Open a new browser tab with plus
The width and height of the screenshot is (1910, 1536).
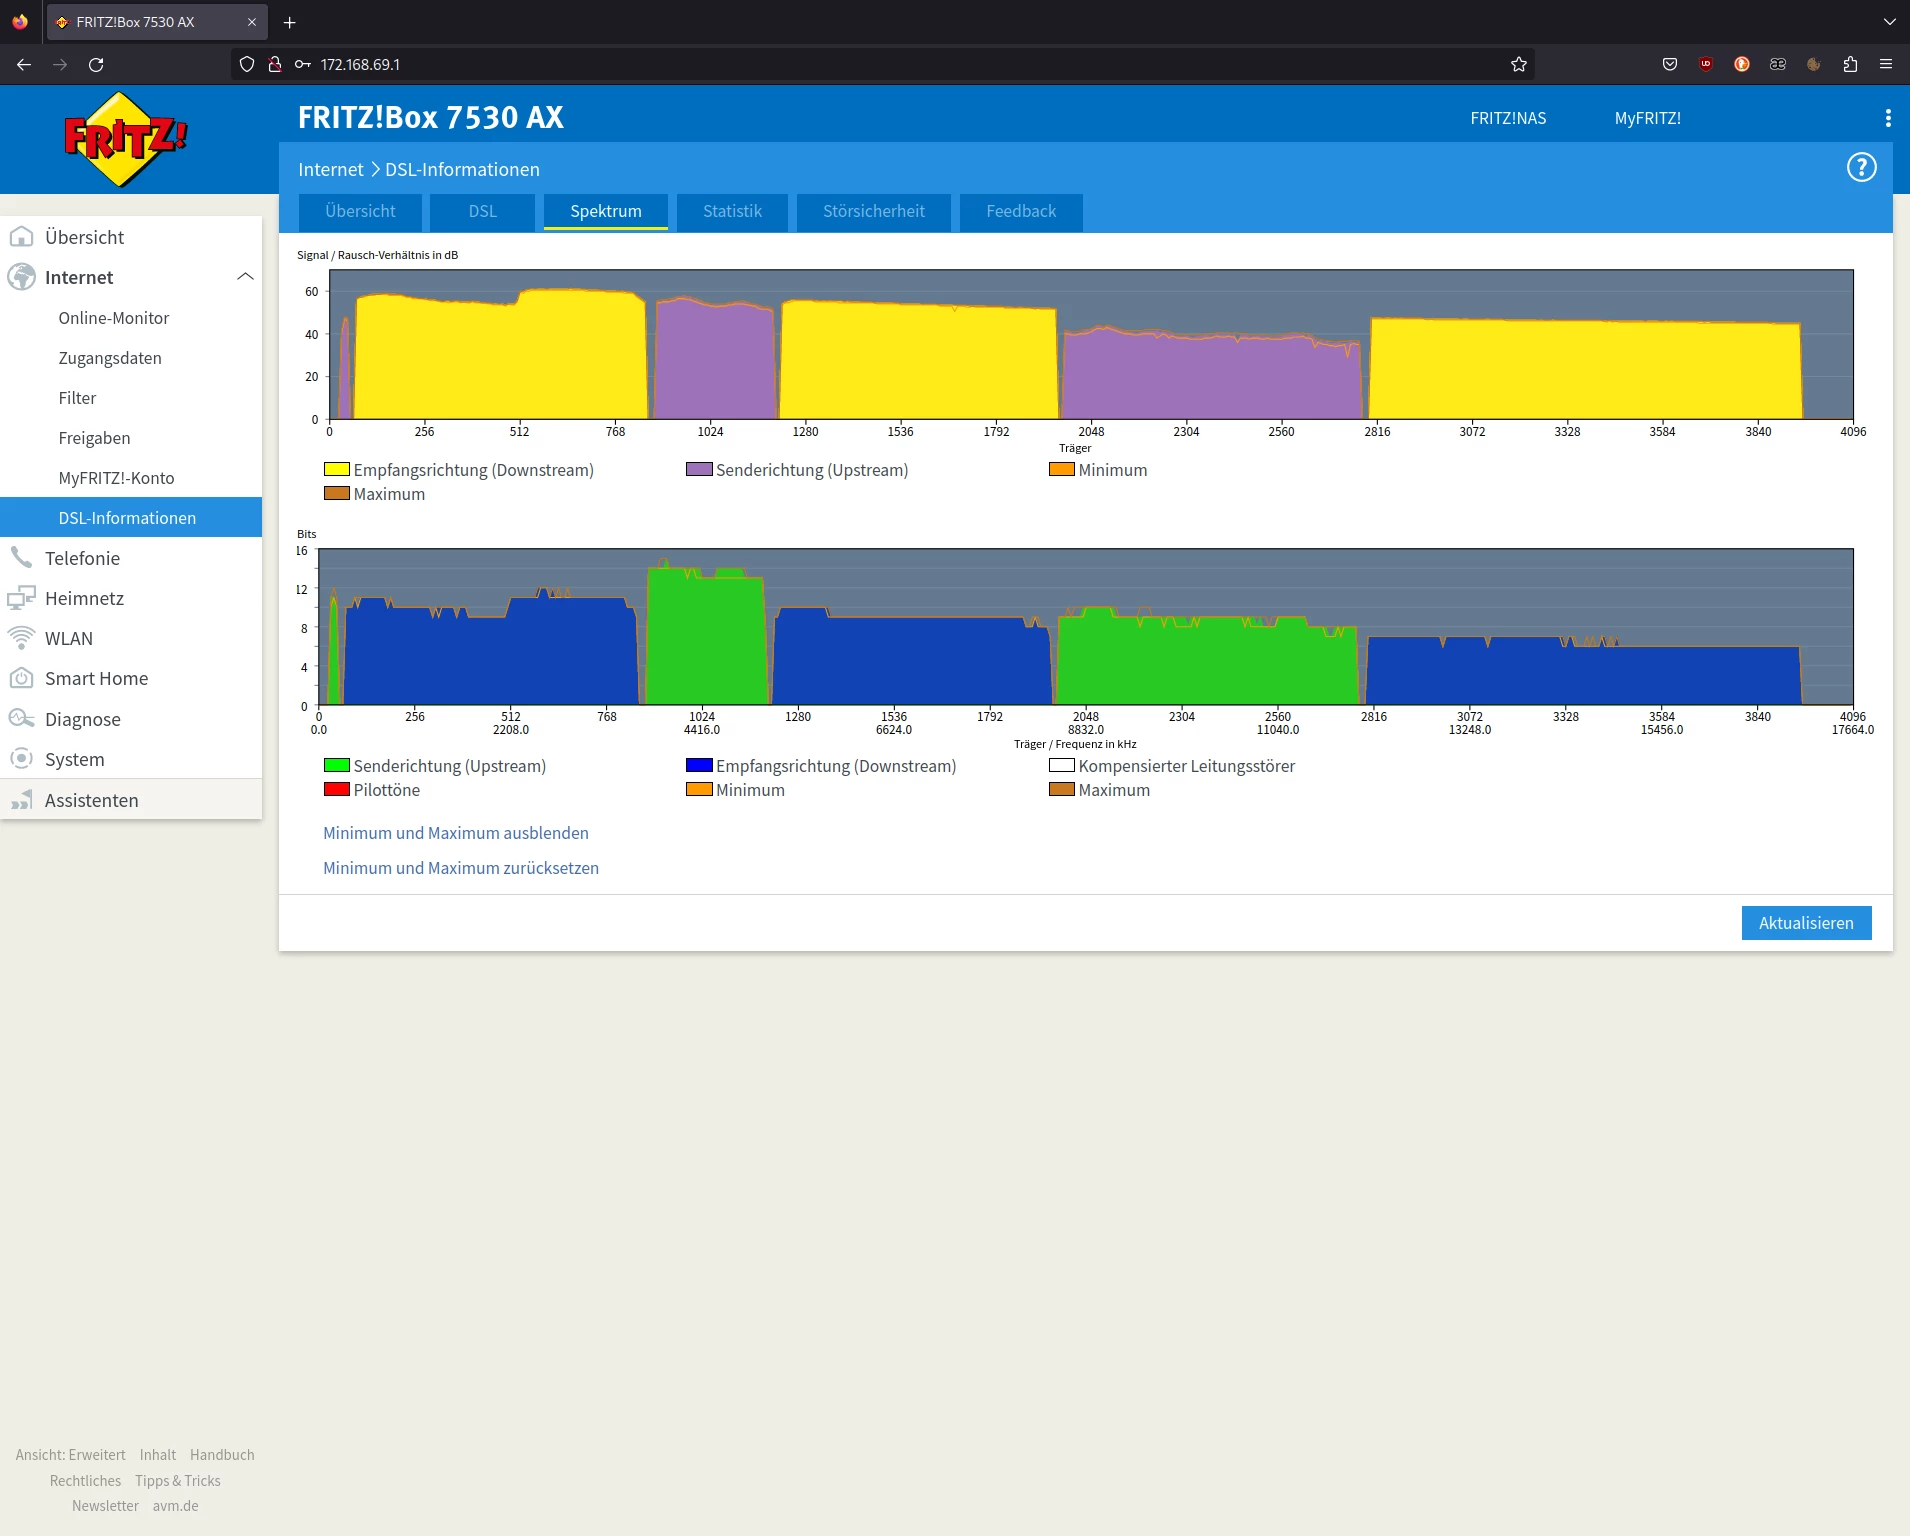point(290,22)
